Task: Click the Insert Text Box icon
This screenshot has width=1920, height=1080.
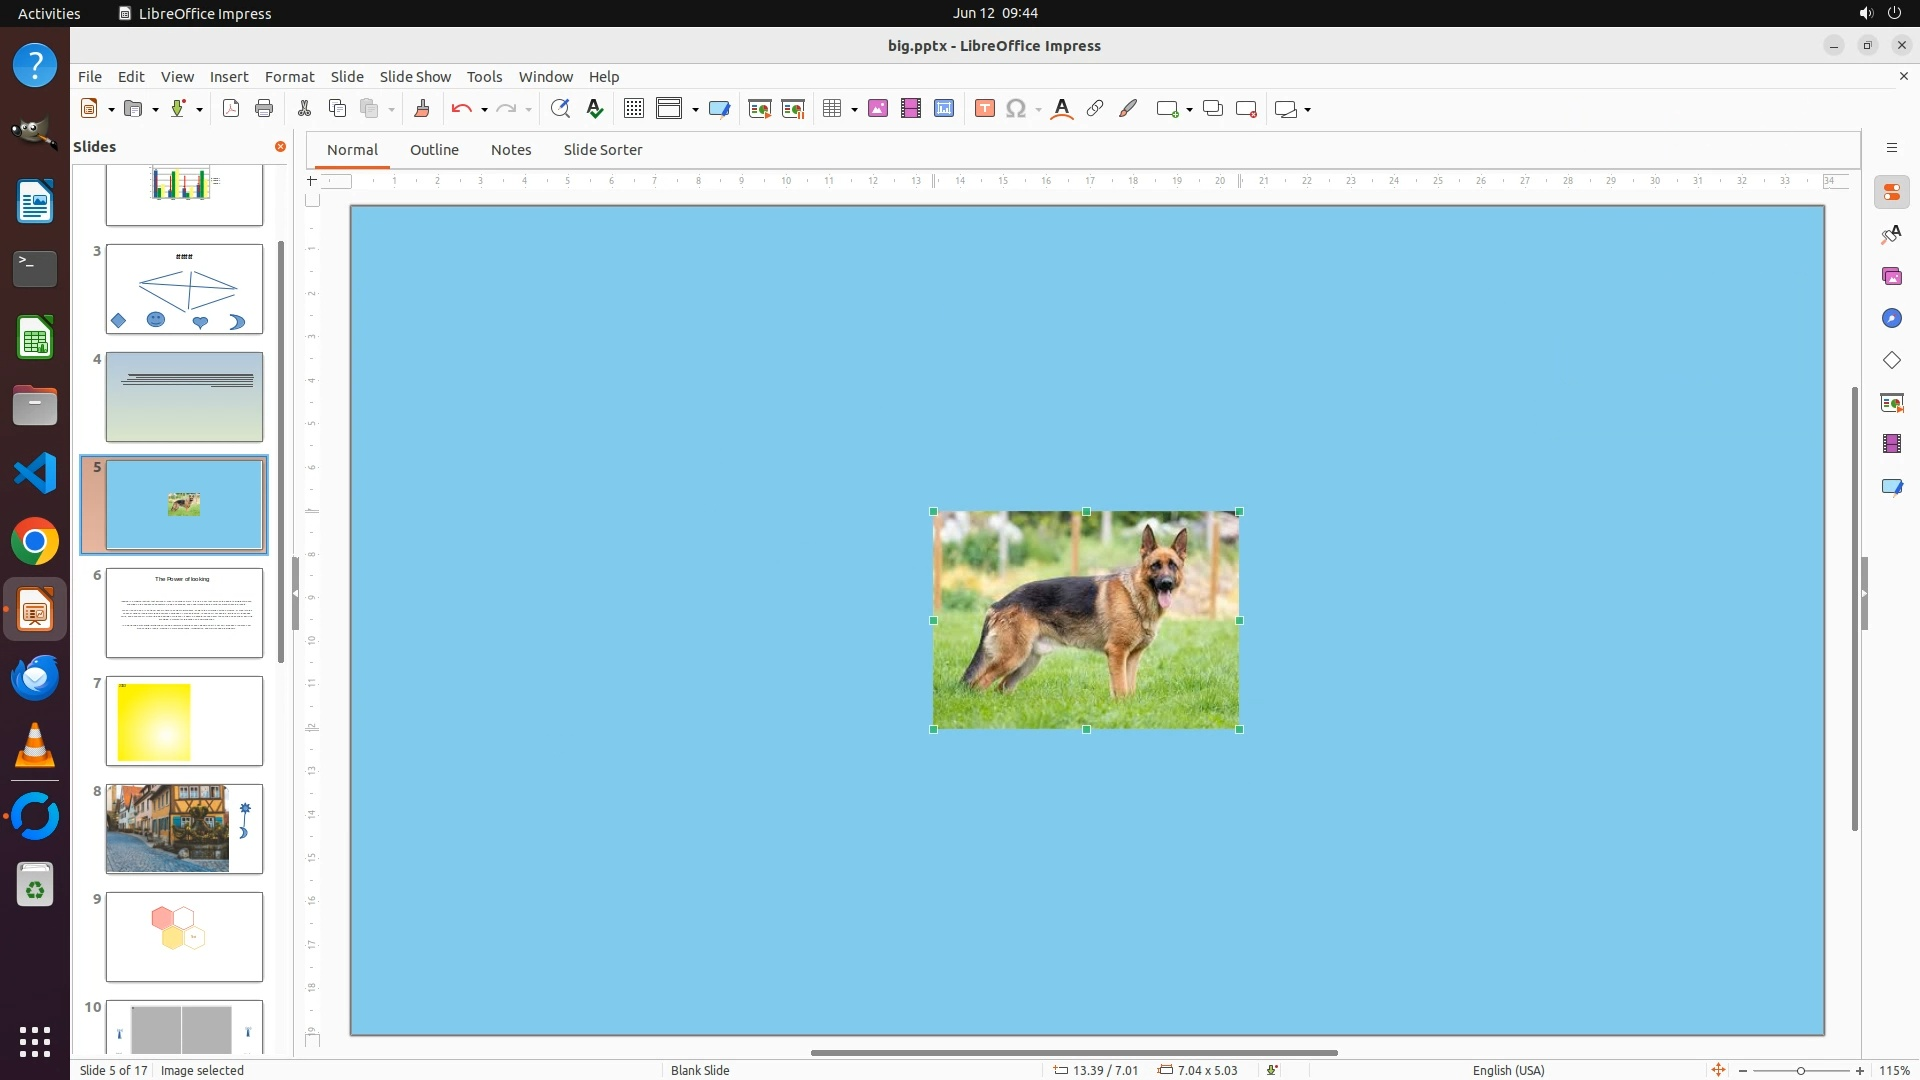Action: [984, 109]
